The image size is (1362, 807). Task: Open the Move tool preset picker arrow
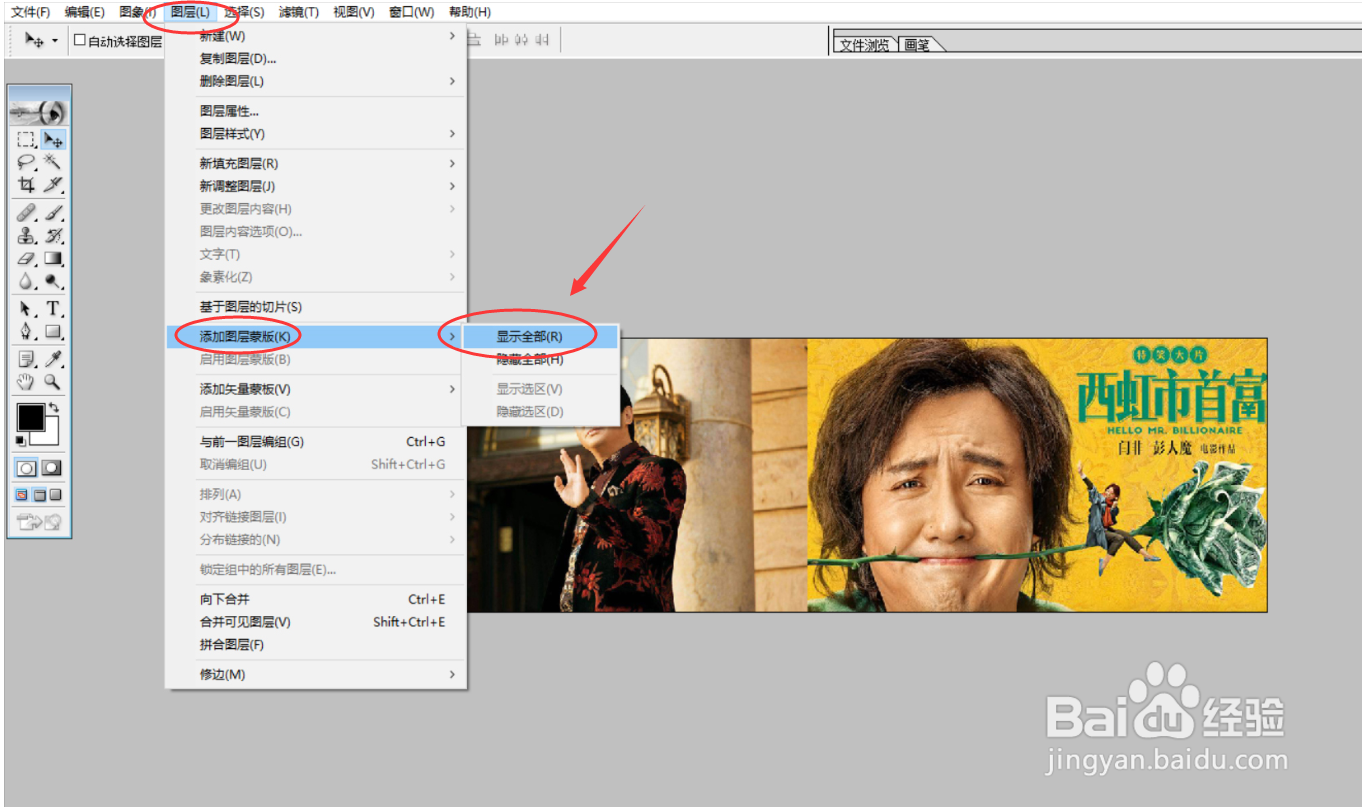click(55, 41)
